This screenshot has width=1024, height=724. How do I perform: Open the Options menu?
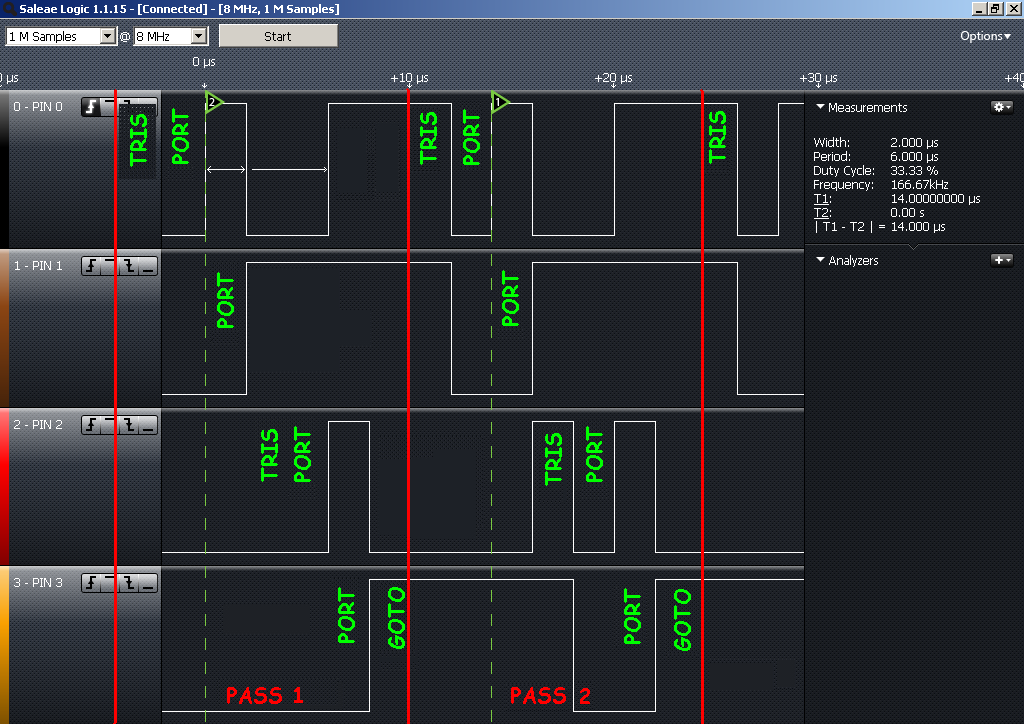(x=985, y=36)
